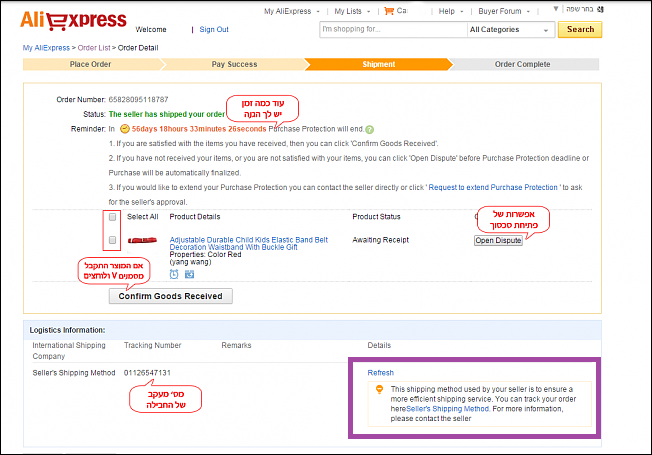Tick the checkbox beside the belt product

[x=112, y=240]
